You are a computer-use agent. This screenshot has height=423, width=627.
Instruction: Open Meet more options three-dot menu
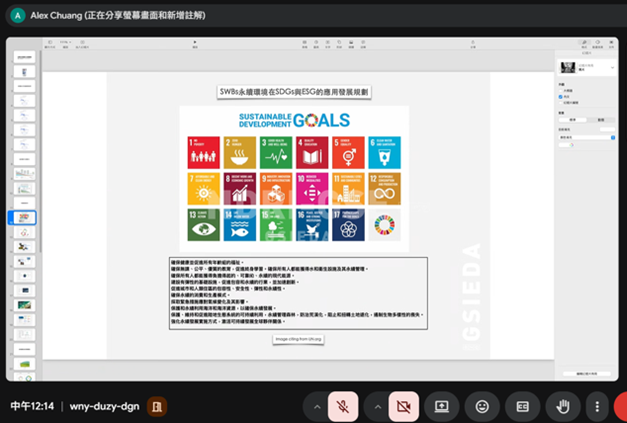[x=597, y=407]
